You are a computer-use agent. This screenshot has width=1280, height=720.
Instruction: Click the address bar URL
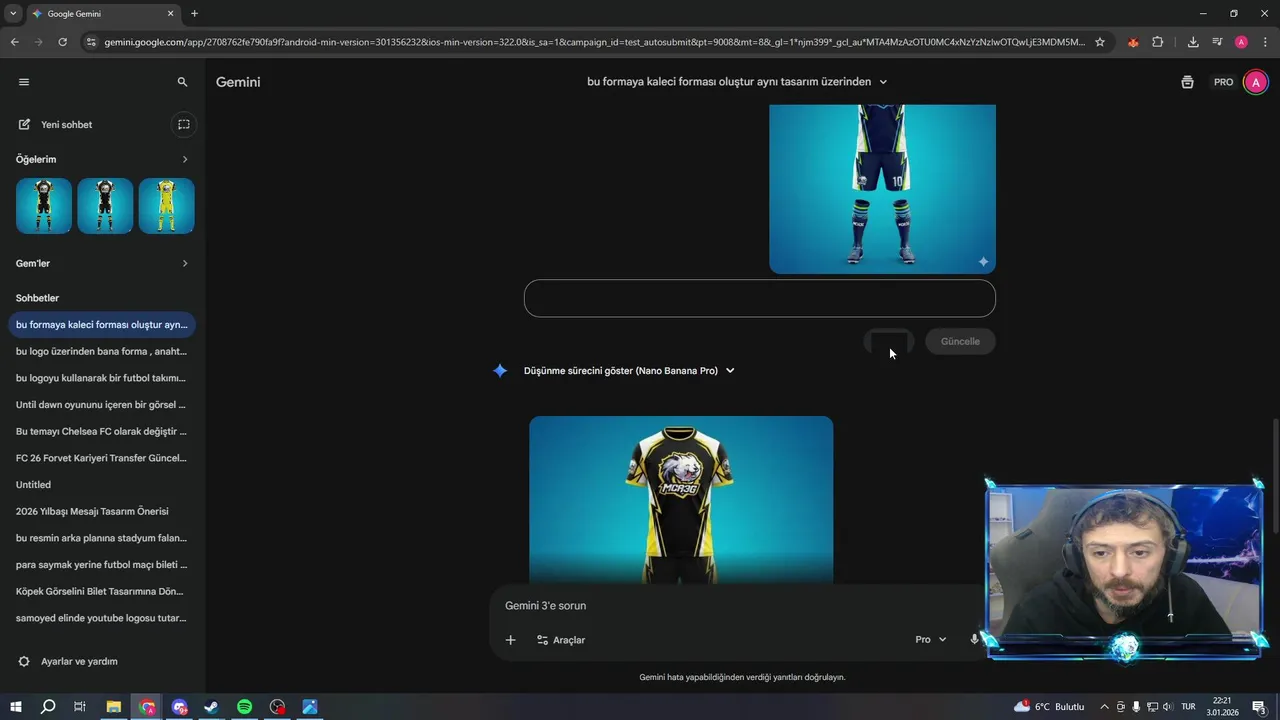coord(594,42)
